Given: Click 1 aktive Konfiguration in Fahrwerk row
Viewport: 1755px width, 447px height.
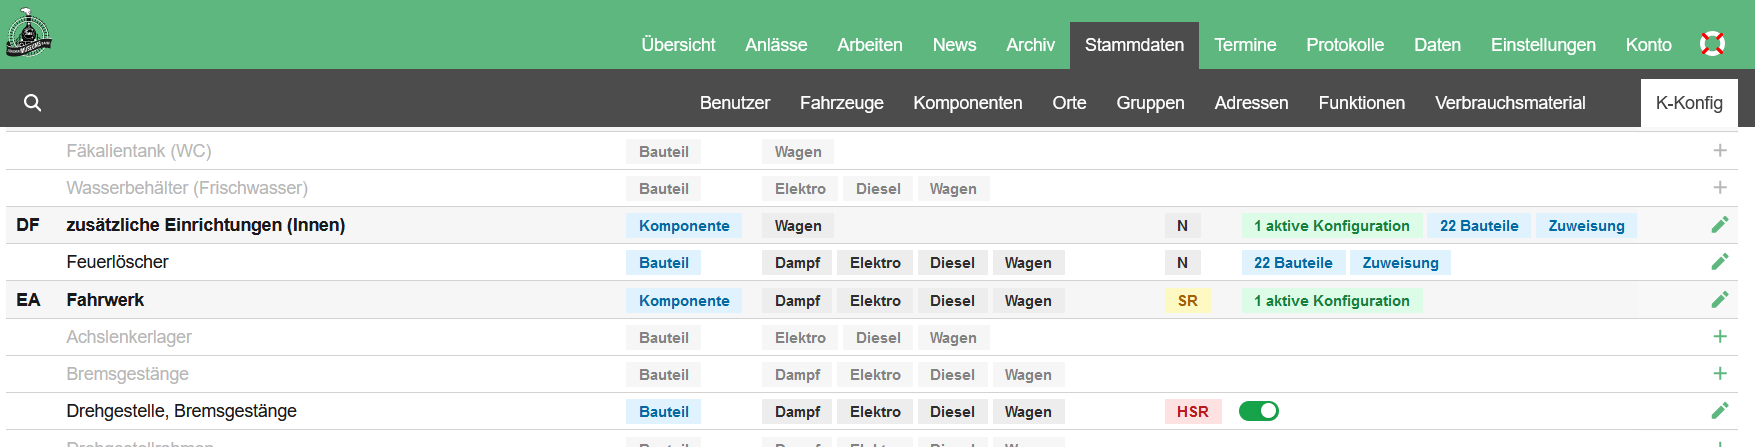Looking at the screenshot, I should [x=1332, y=301].
